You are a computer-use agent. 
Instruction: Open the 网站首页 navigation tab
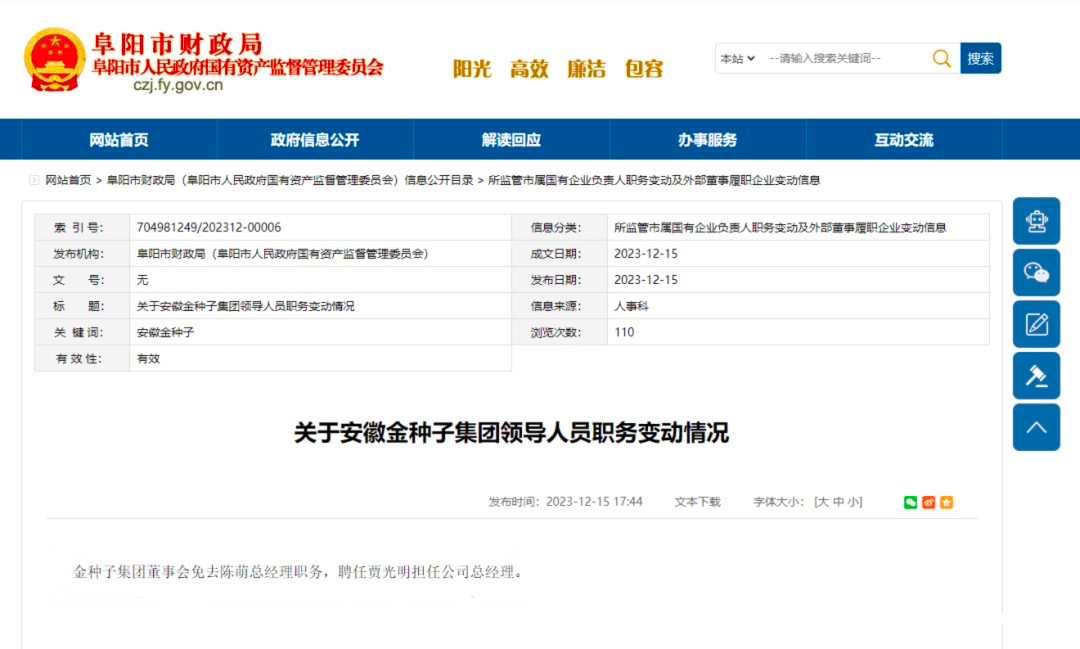(x=119, y=140)
